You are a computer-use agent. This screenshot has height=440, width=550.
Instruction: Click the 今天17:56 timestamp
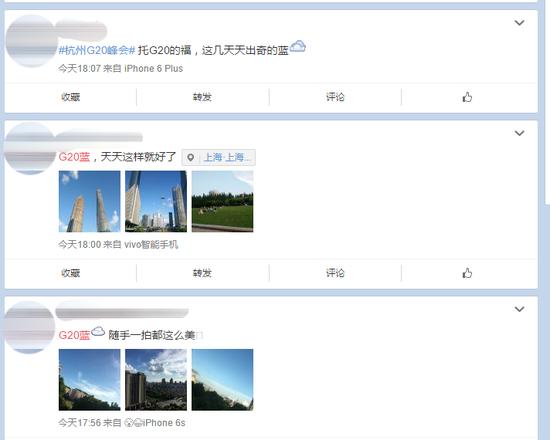click(80, 422)
